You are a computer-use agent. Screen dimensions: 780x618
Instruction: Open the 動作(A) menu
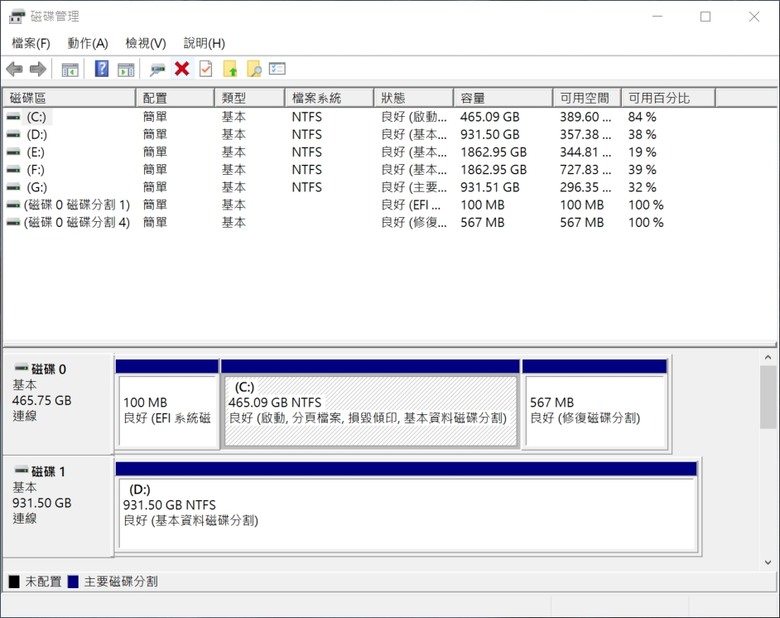[x=88, y=43]
